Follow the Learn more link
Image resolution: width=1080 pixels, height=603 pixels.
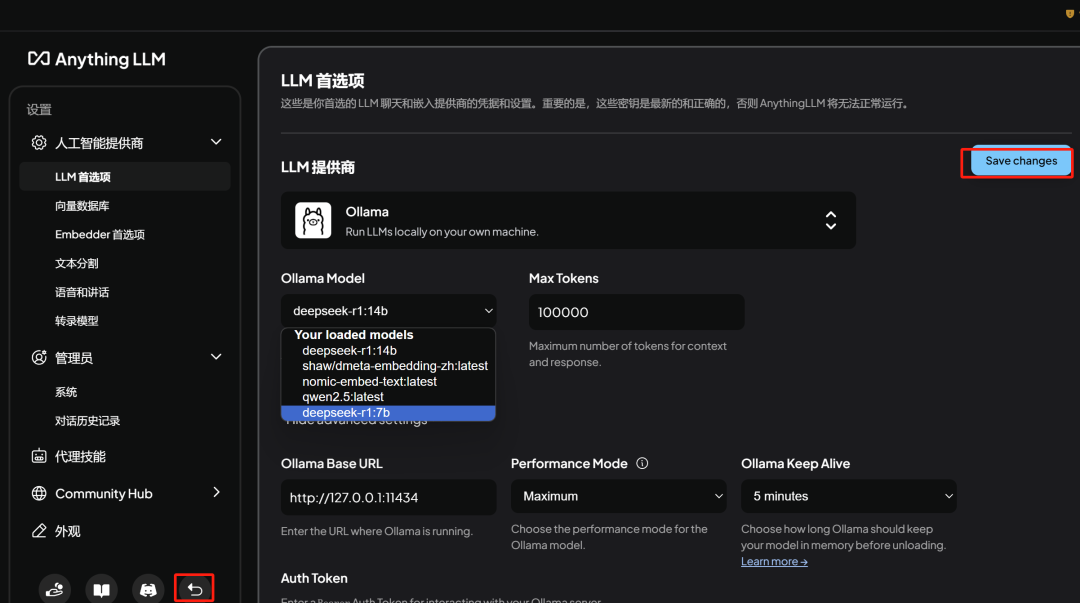774,562
